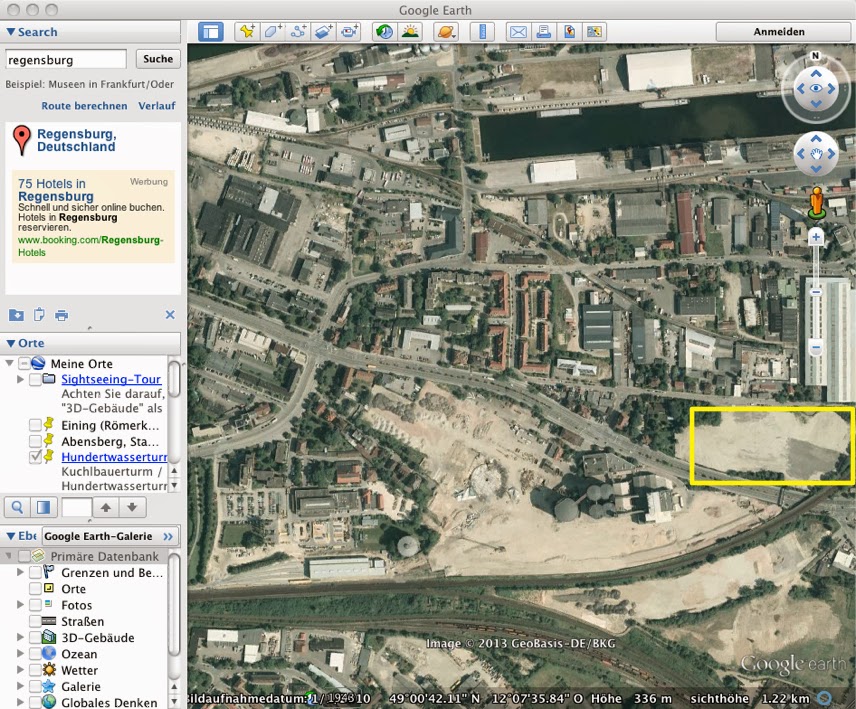Add an image overlay from the toolbar
Image resolution: width=856 pixels, height=709 pixels.
pos(323,32)
